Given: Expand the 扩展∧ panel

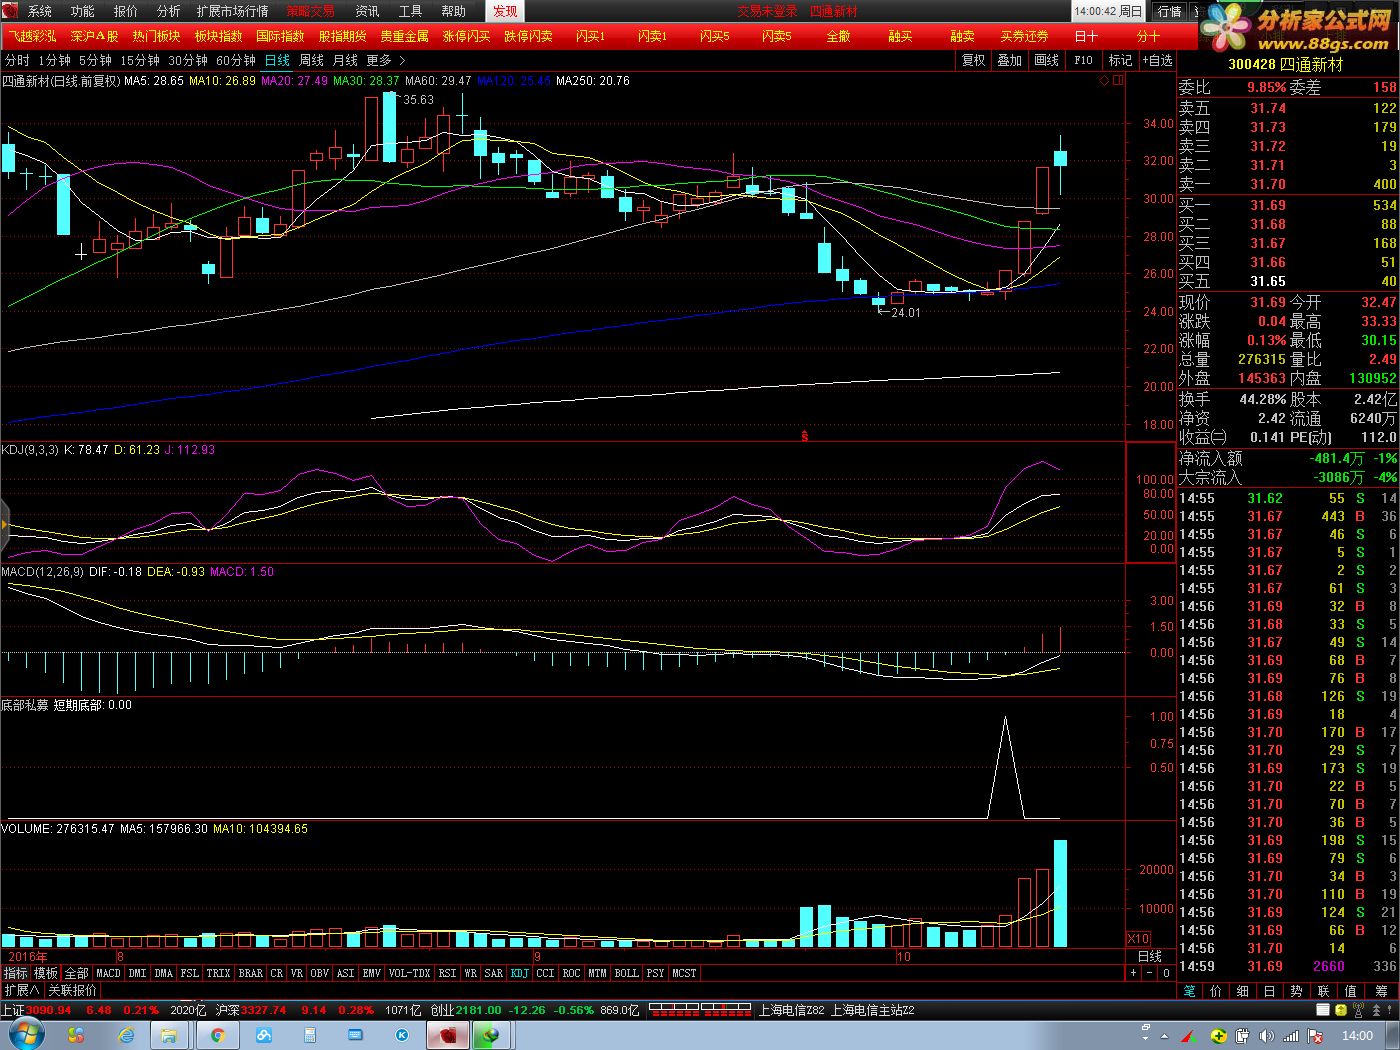Looking at the screenshot, I should point(21,990).
